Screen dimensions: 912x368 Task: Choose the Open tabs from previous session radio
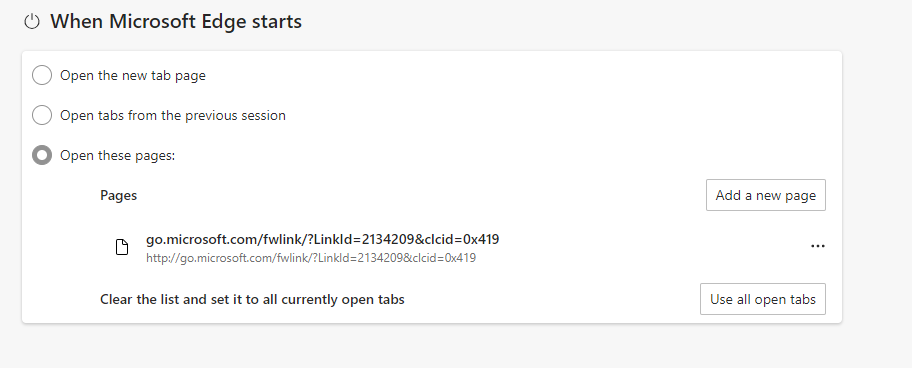pyautogui.click(x=42, y=115)
